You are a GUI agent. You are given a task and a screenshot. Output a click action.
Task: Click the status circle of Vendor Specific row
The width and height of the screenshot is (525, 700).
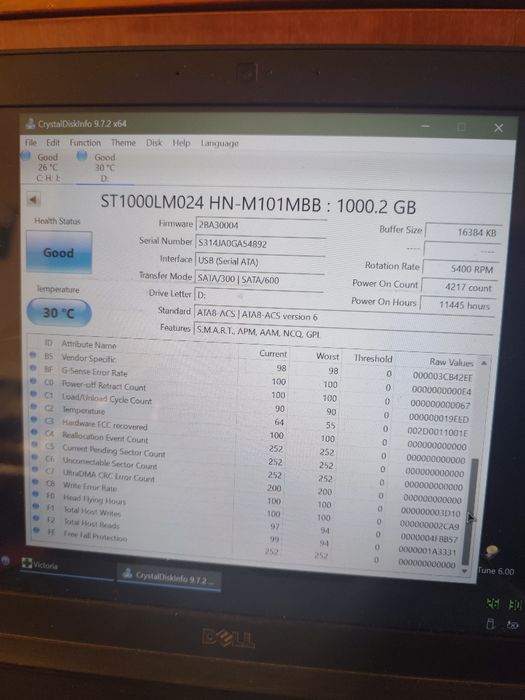coord(33,355)
